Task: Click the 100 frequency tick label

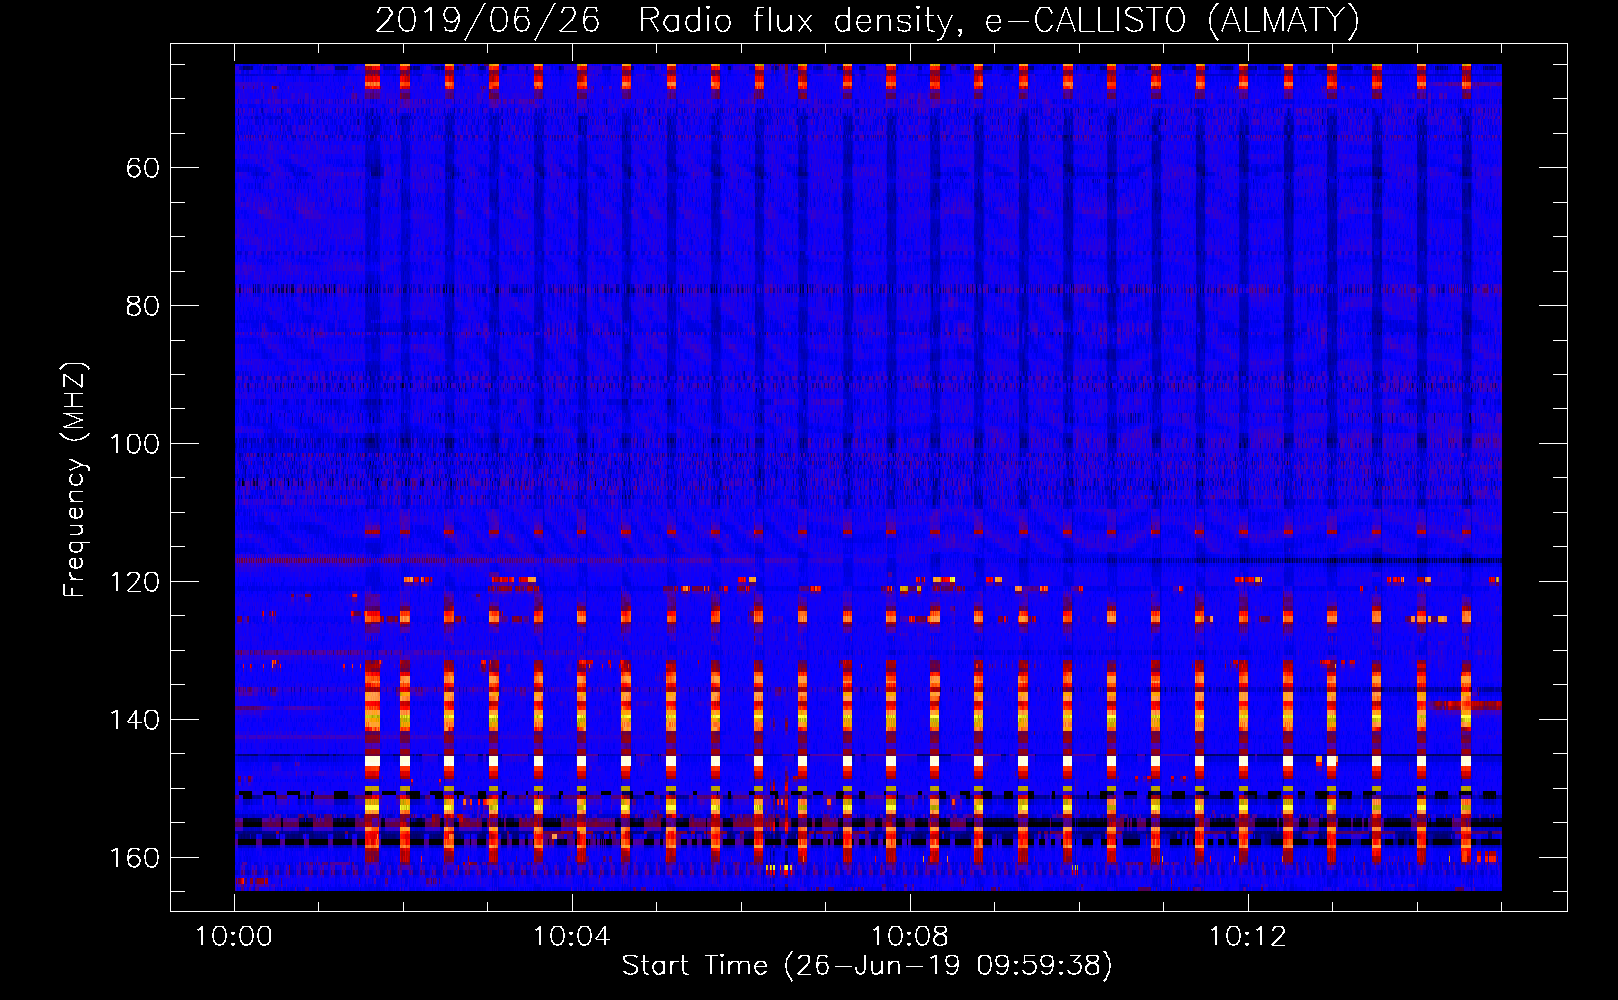Action: pos(135,444)
